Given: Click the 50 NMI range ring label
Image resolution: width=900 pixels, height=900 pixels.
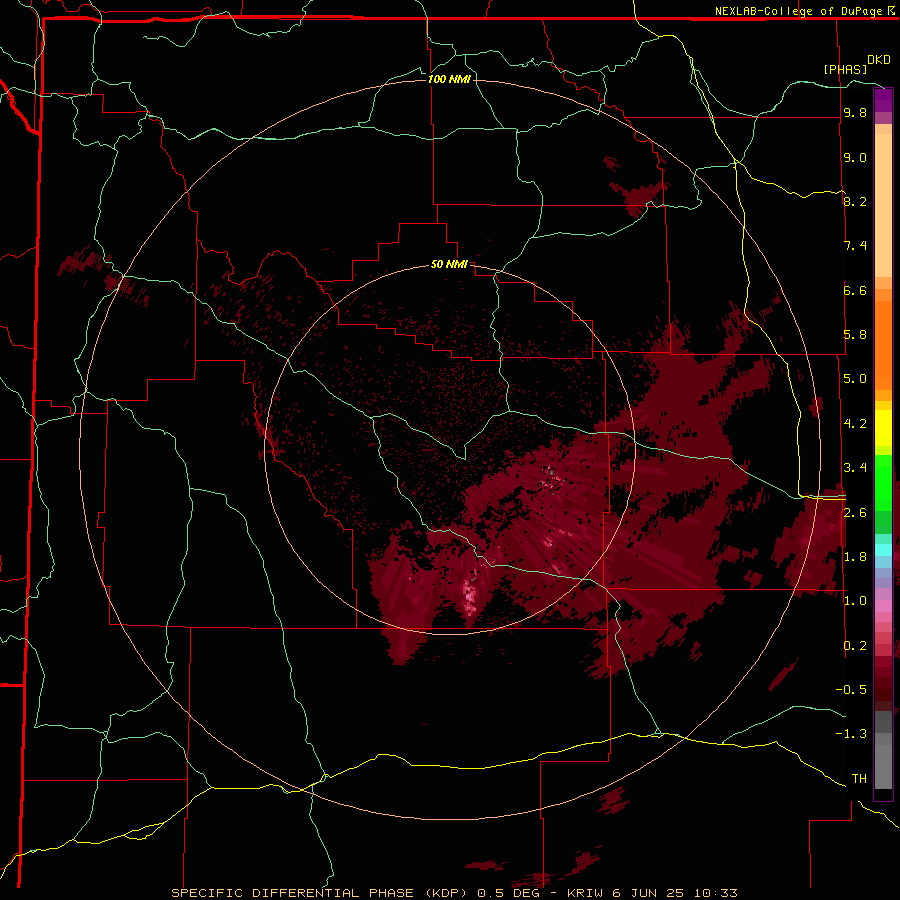Looking at the screenshot, I should pyautogui.click(x=449, y=265).
